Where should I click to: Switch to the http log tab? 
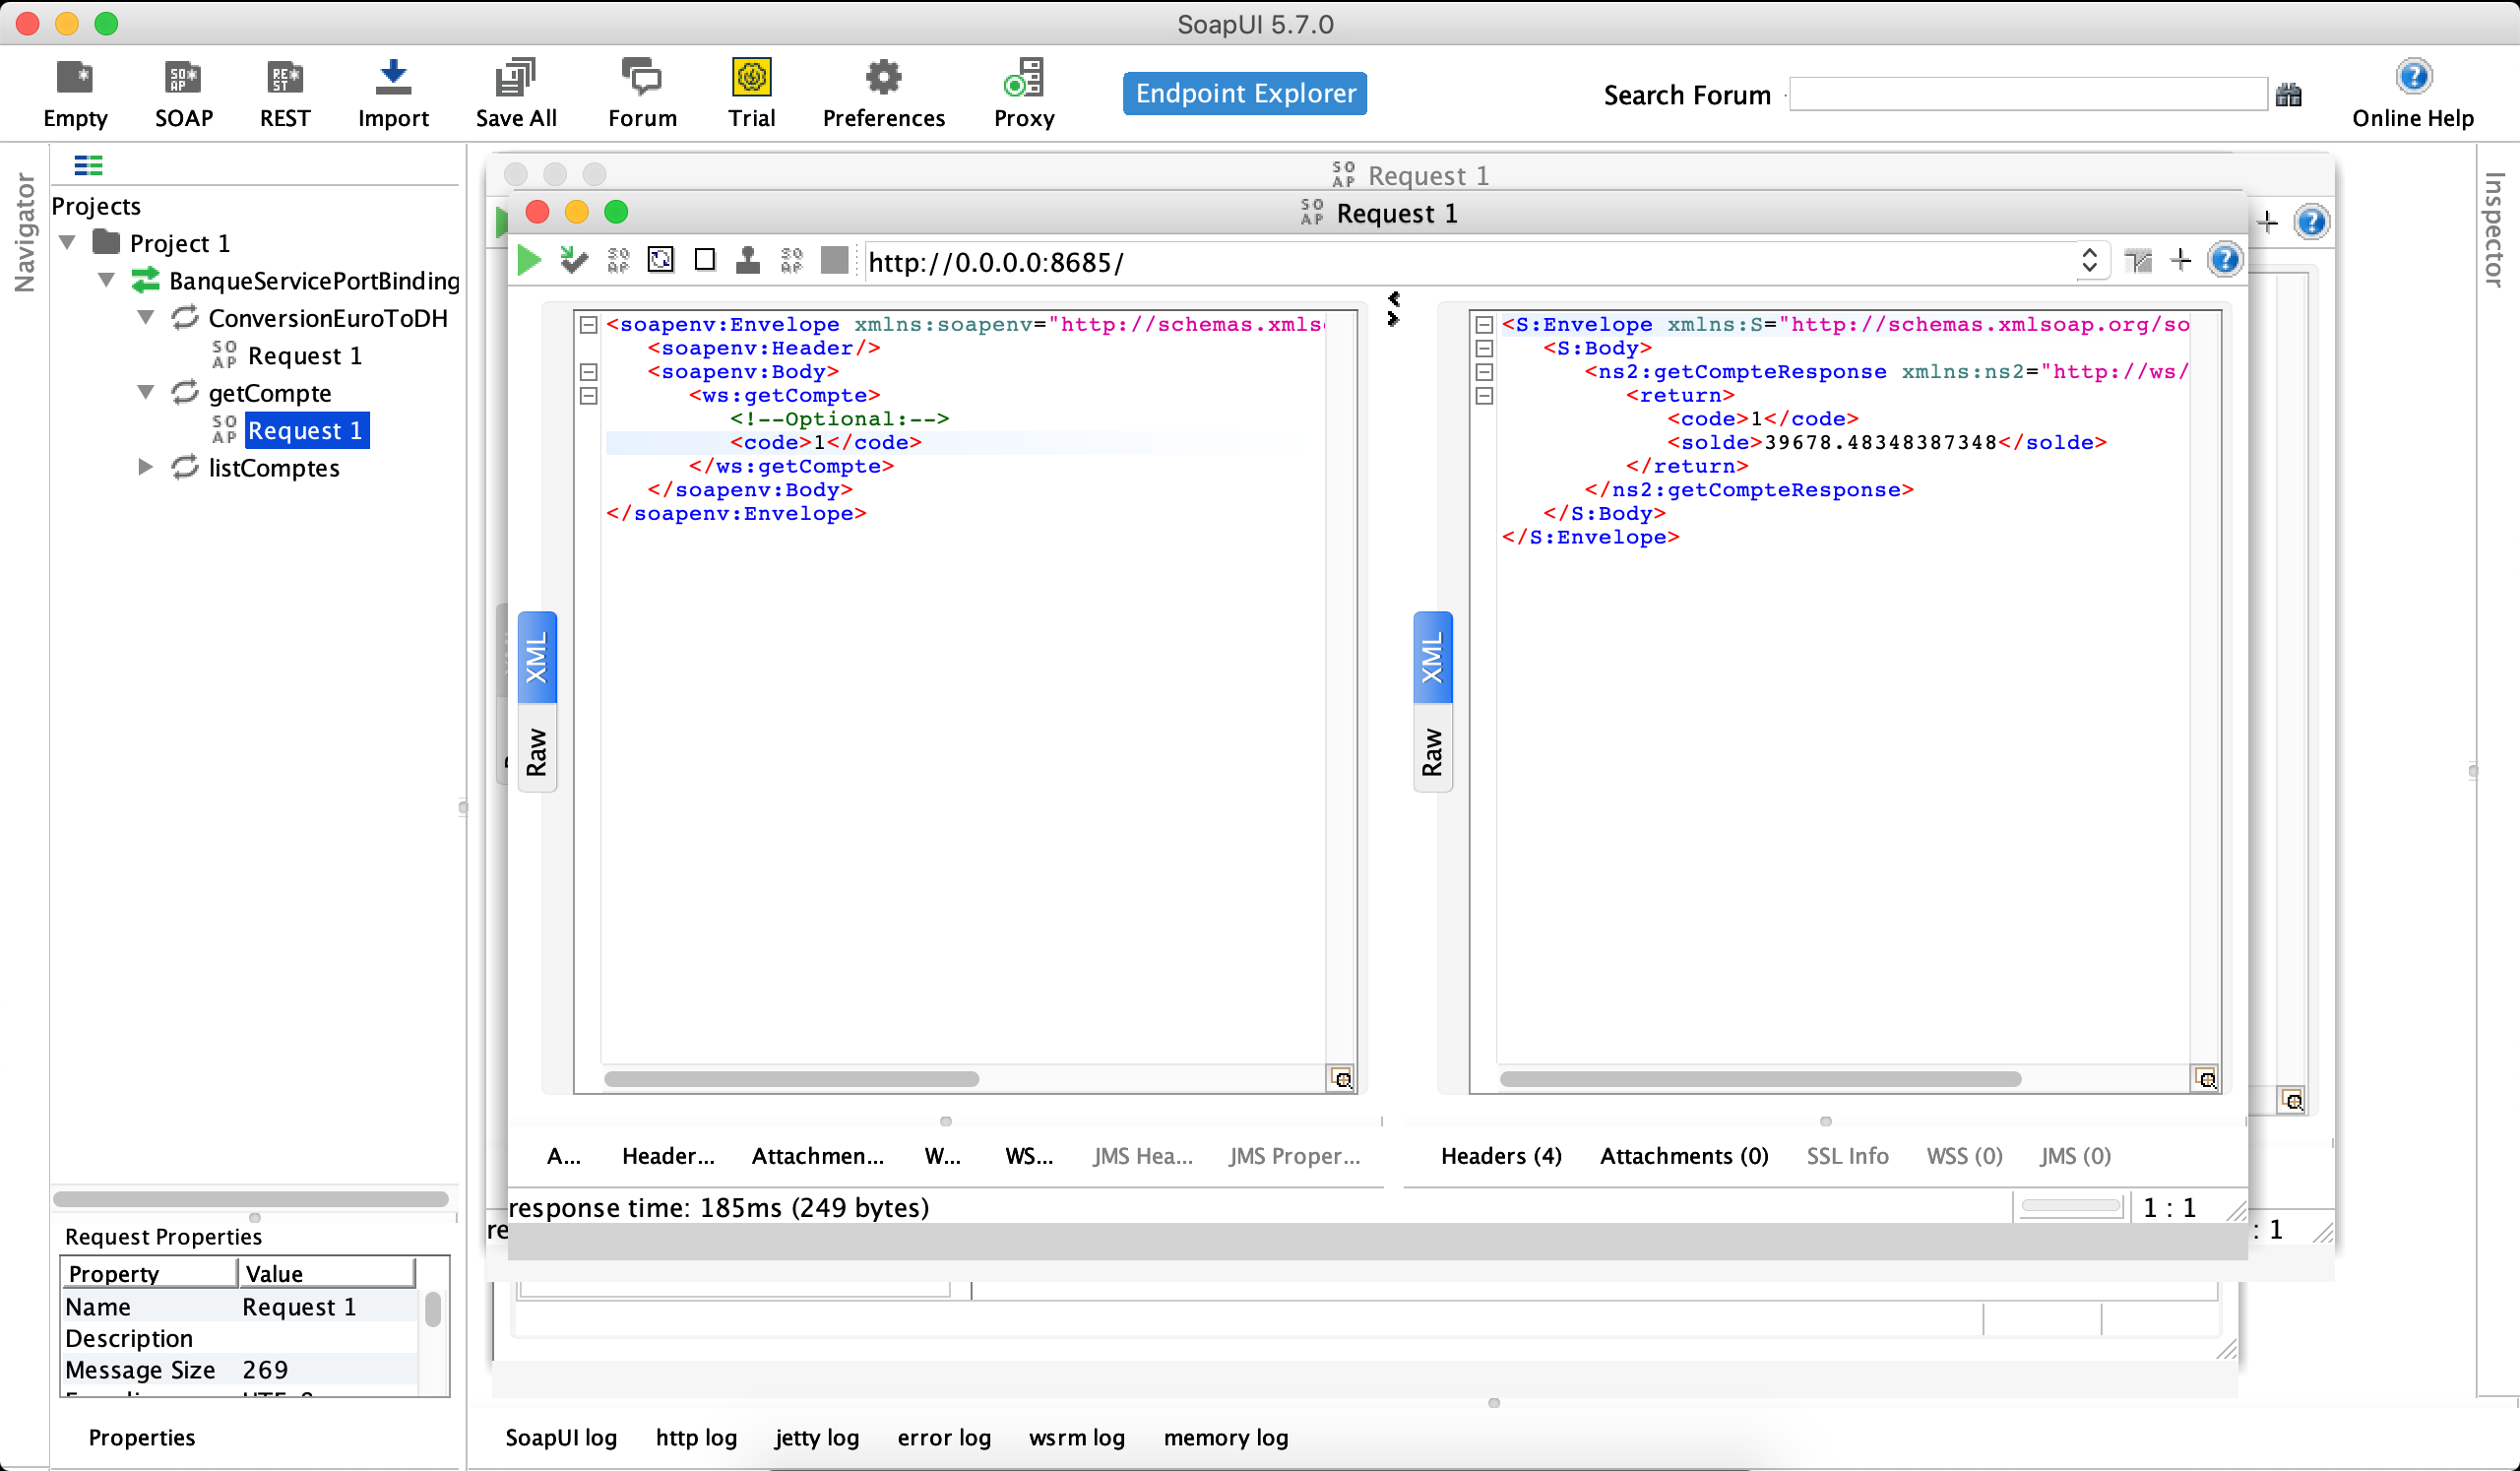tap(696, 1437)
